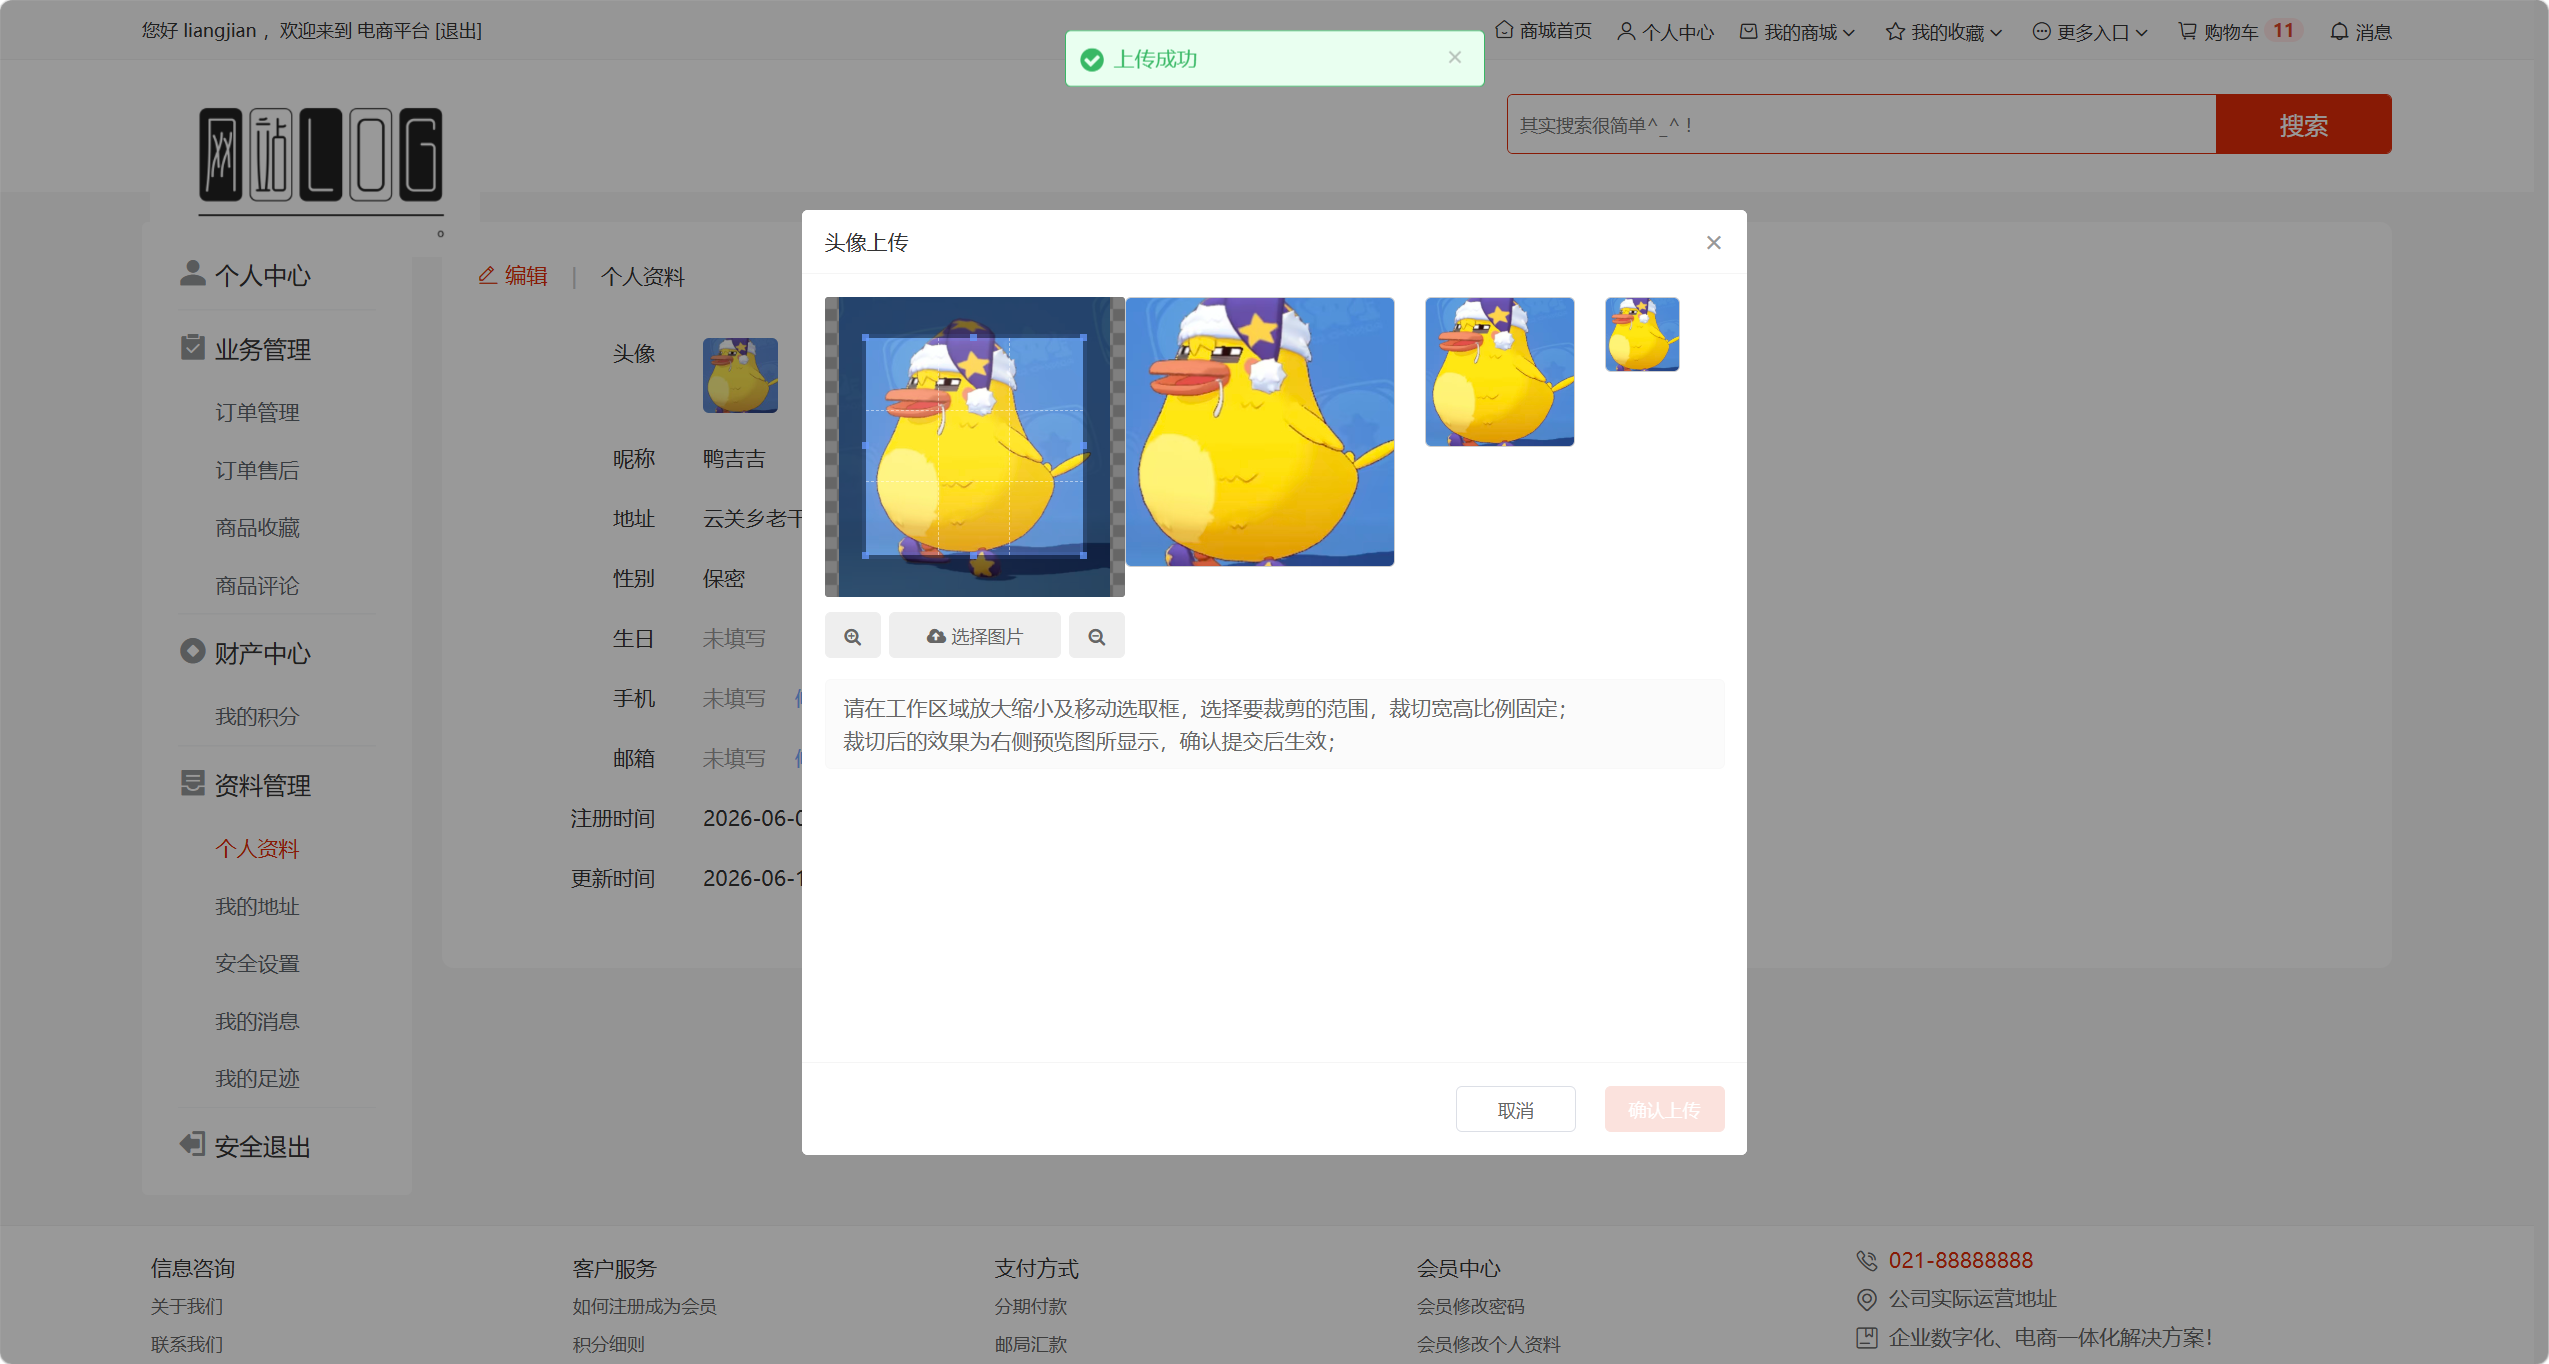Expand the 更多入口 dropdown
This screenshot has height=1364, width=2549.
tap(2090, 32)
